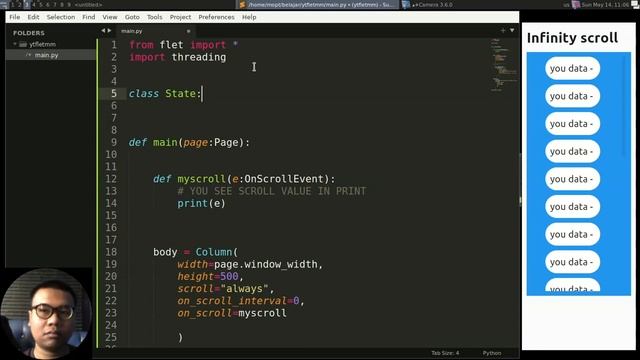Click "on_scroll_interval=0," line
Screen dimensions: 640x360
pyautogui.click(x=241, y=301)
